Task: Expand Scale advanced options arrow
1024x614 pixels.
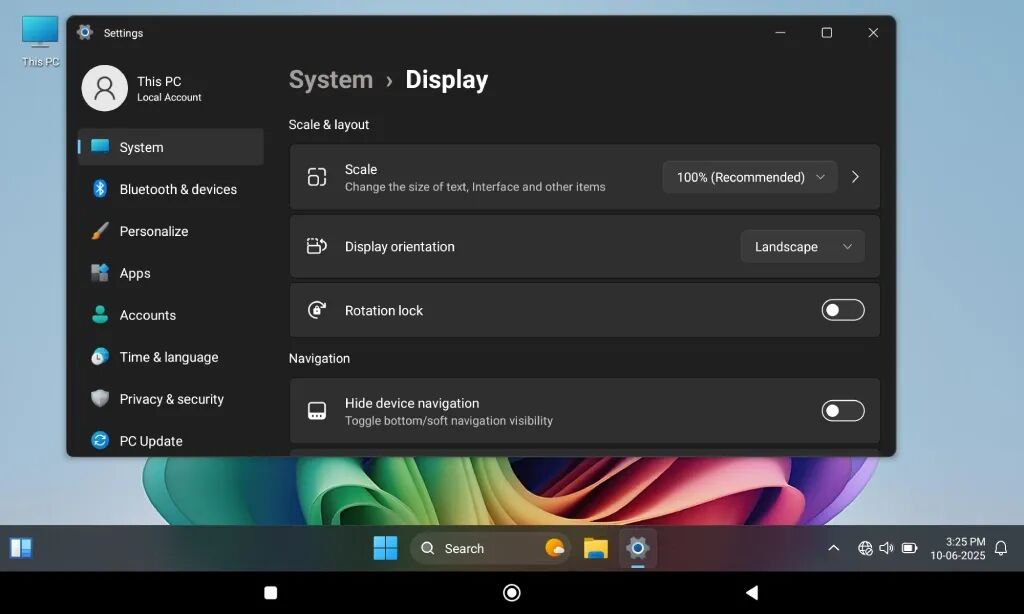Action: (x=855, y=177)
